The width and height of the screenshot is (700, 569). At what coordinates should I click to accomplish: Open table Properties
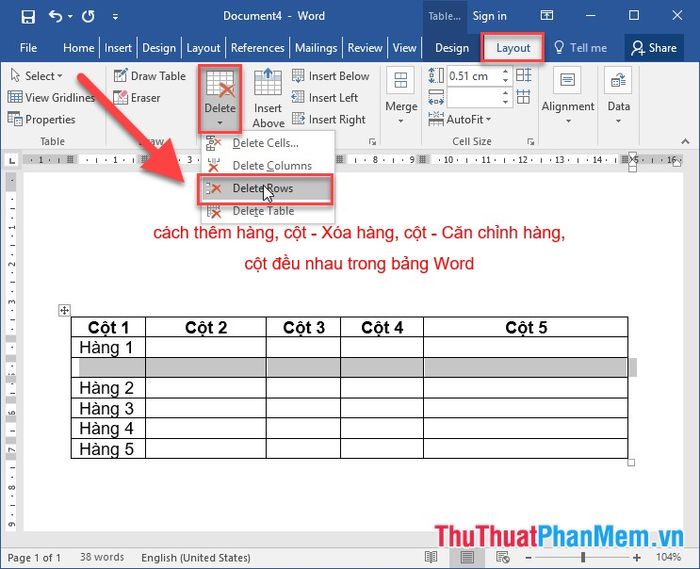click(42, 119)
